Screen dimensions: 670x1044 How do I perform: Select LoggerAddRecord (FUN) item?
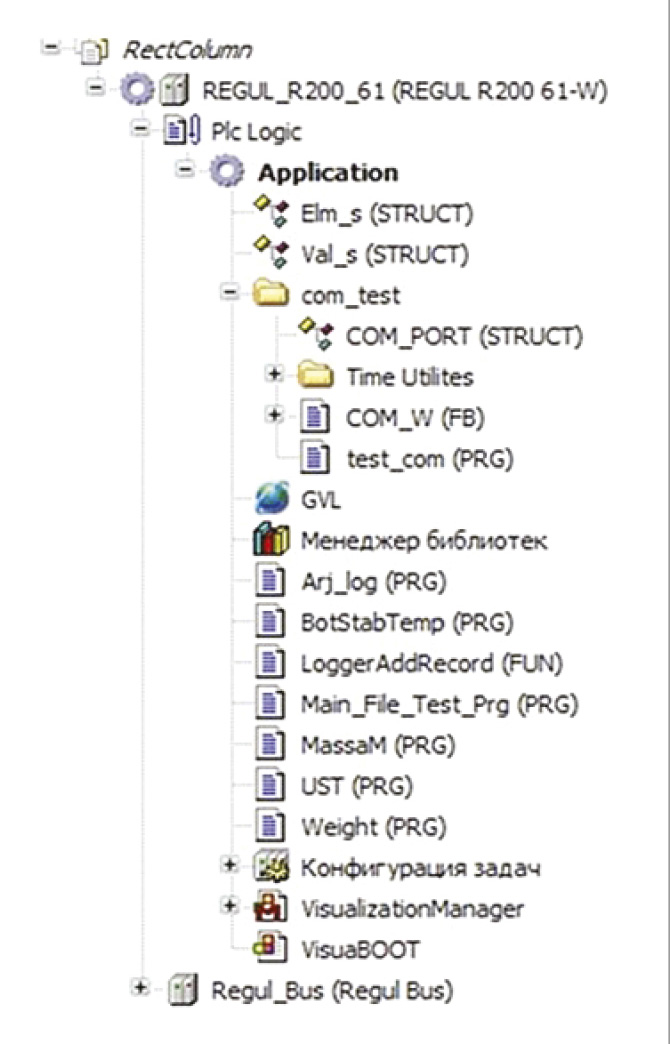tap(432, 664)
